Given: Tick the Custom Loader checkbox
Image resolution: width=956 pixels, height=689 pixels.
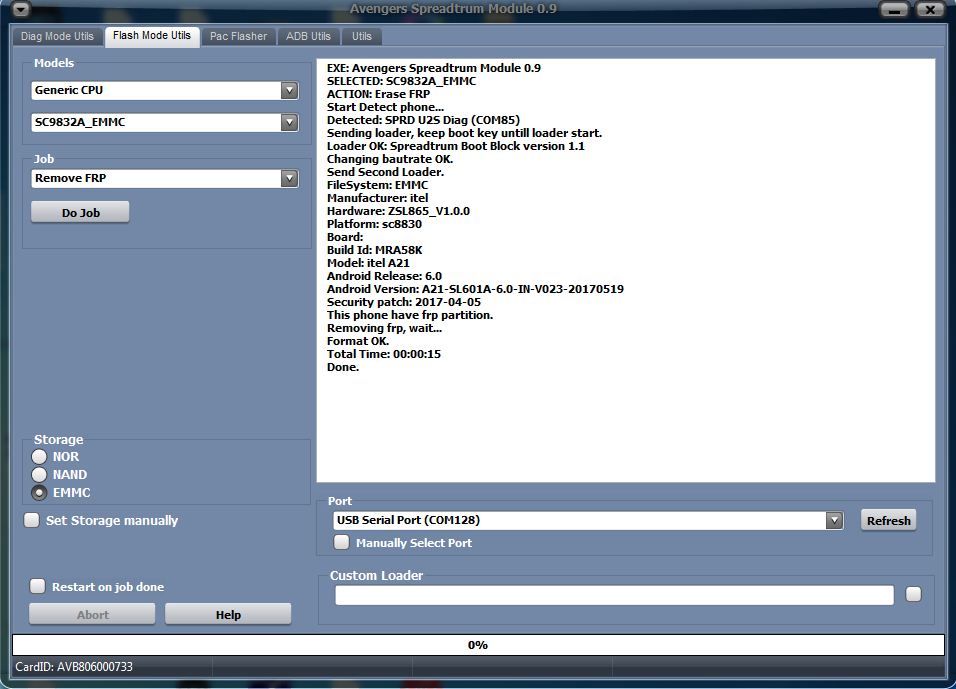Looking at the screenshot, I should (913, 594).
